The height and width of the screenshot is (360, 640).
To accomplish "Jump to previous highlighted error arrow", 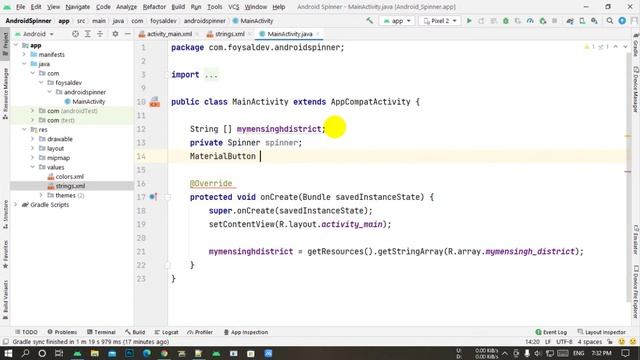I will pos(616,47).
